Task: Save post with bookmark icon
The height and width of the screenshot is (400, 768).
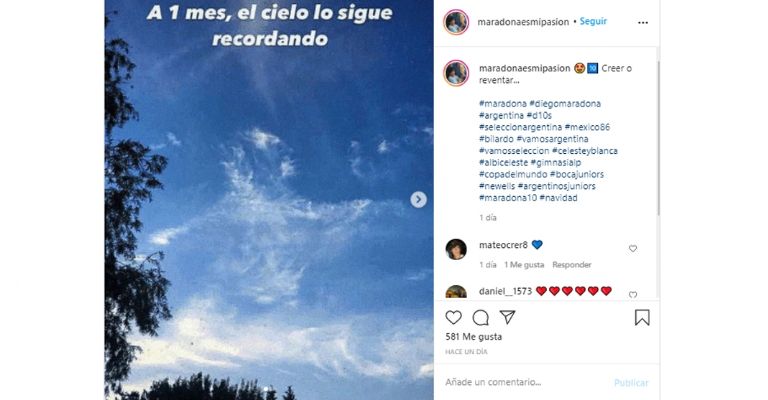Action: 642,318
